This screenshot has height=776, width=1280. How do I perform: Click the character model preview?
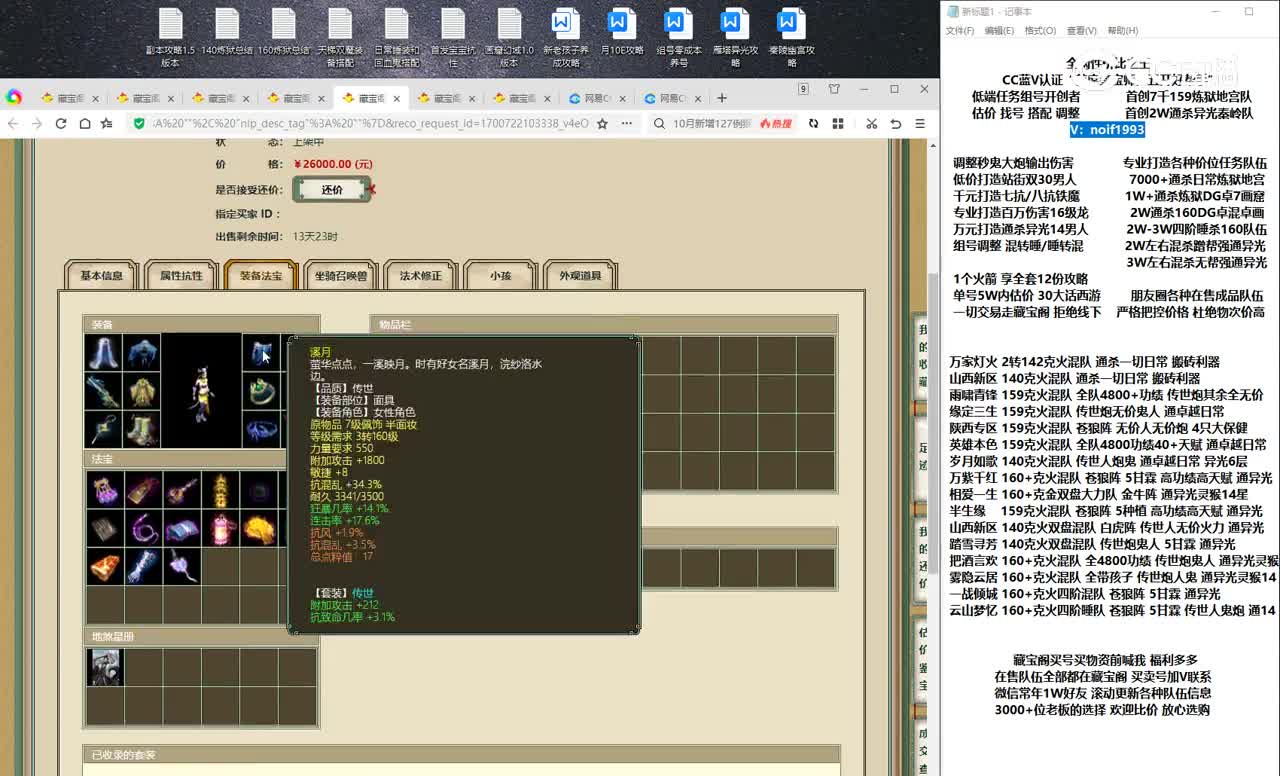[x=202, y=391]
